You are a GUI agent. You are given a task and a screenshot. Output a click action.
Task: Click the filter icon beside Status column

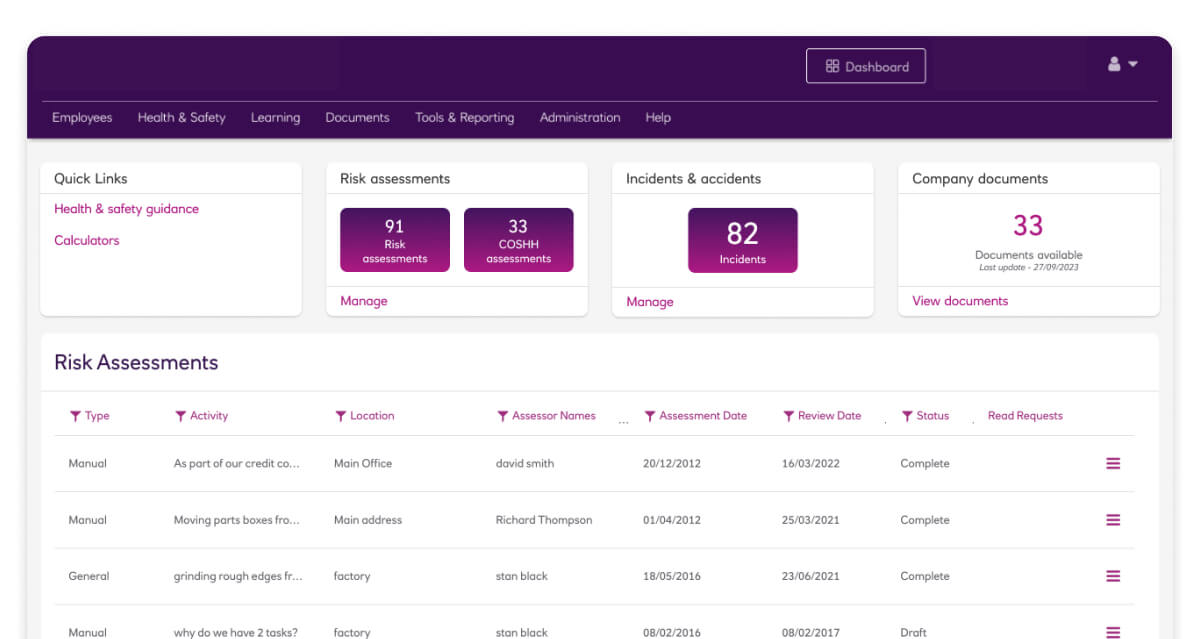coord(907,416)
